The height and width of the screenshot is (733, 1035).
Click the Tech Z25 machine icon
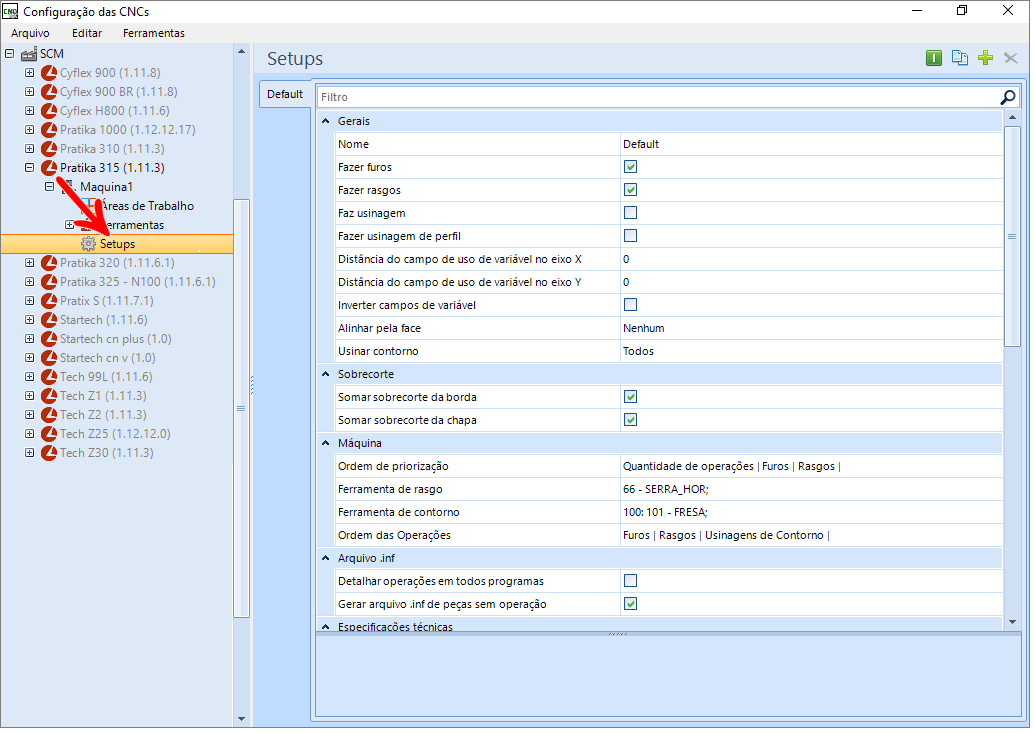pyautogui.click(x=49, y=435)
